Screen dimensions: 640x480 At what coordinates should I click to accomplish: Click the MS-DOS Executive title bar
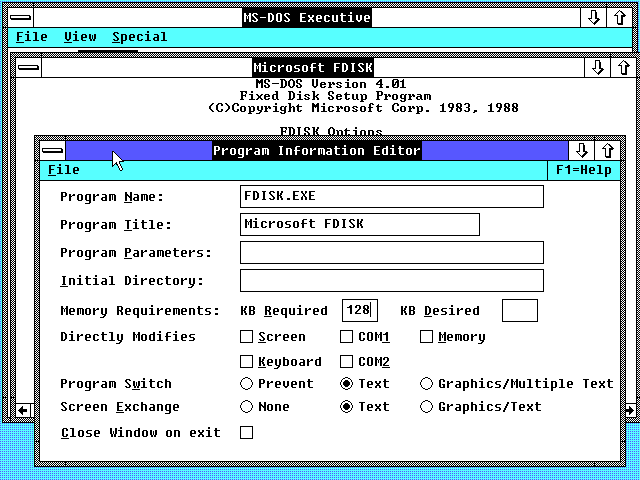(307, 18)
